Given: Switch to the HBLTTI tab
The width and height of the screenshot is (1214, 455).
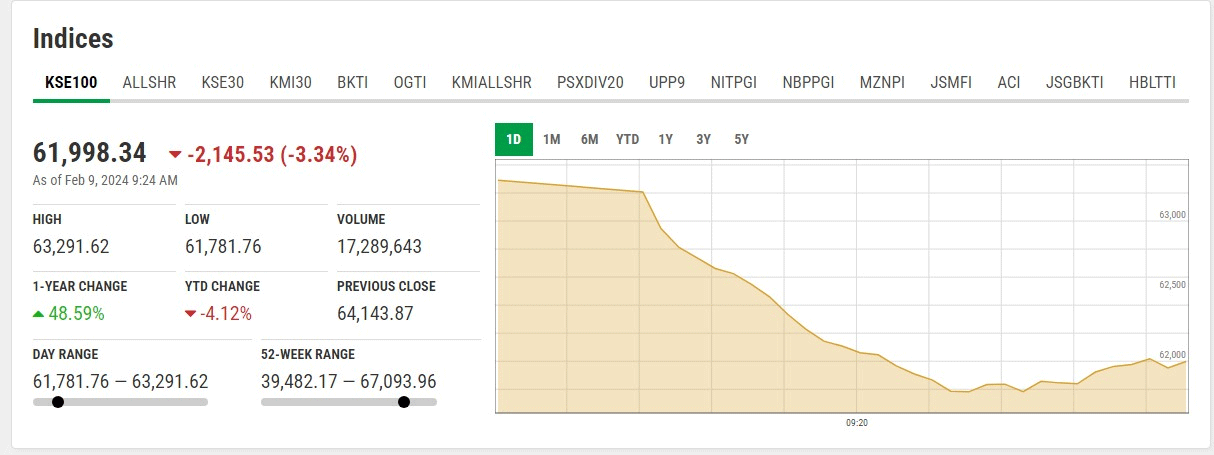Looking at the screenshot, I should [x=1152, y=82].
